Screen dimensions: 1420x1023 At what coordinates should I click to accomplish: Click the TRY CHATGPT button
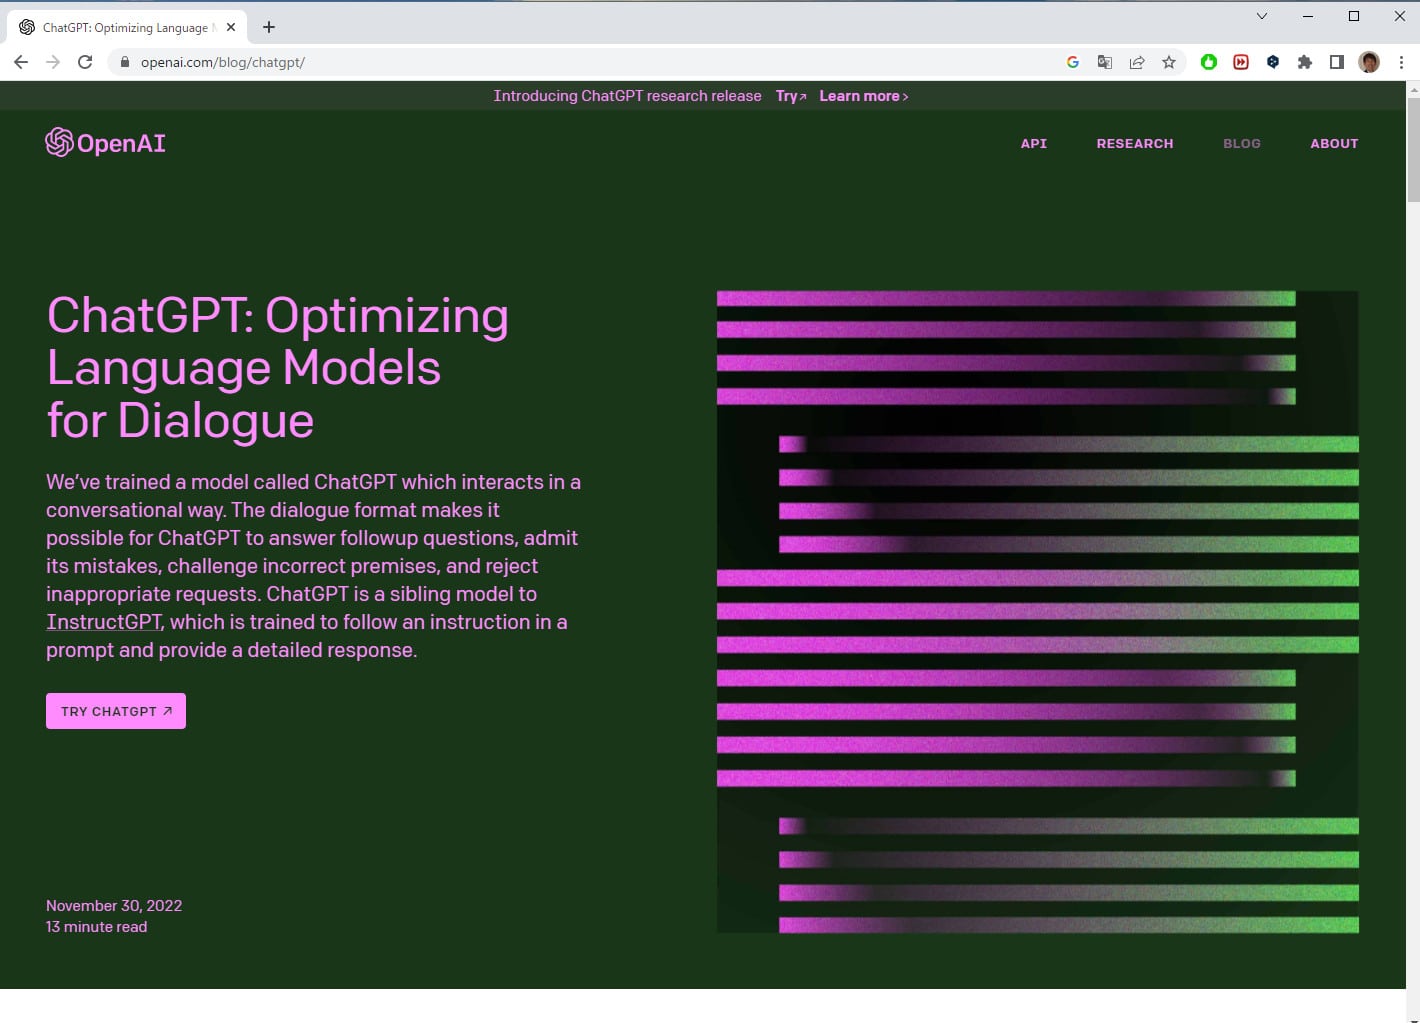(116, 711)
